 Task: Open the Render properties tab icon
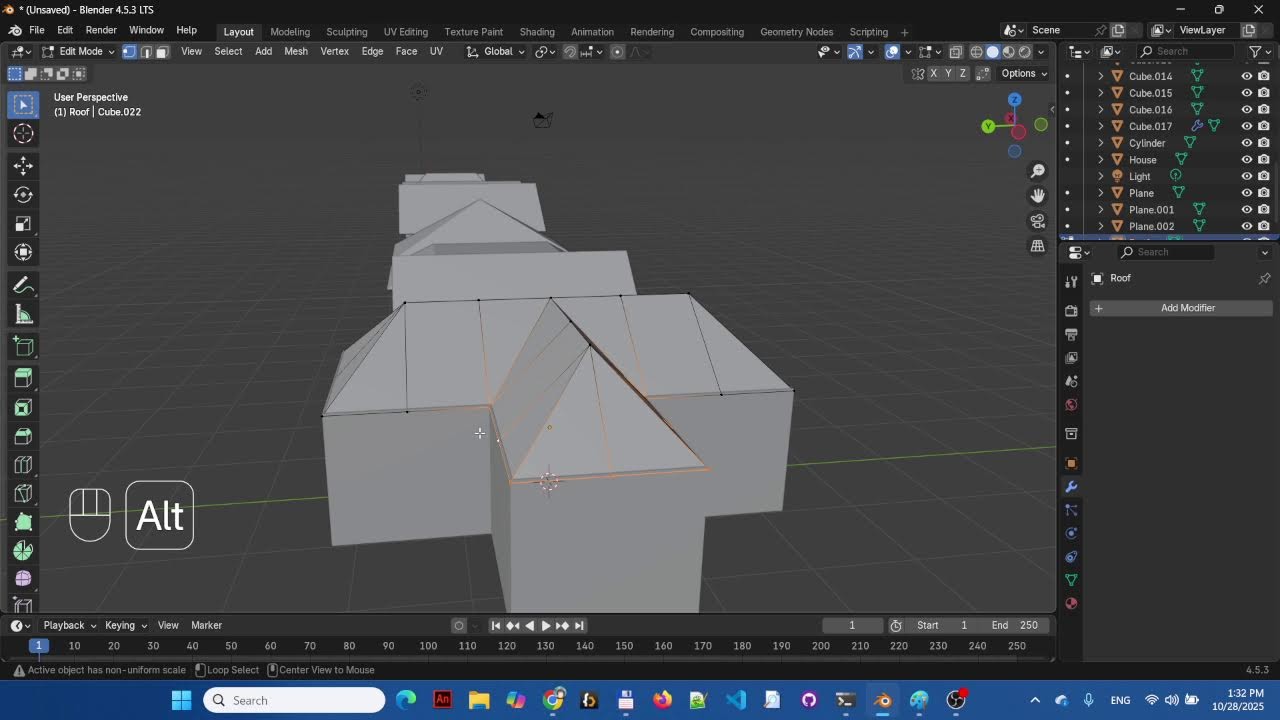(1071, 310)
